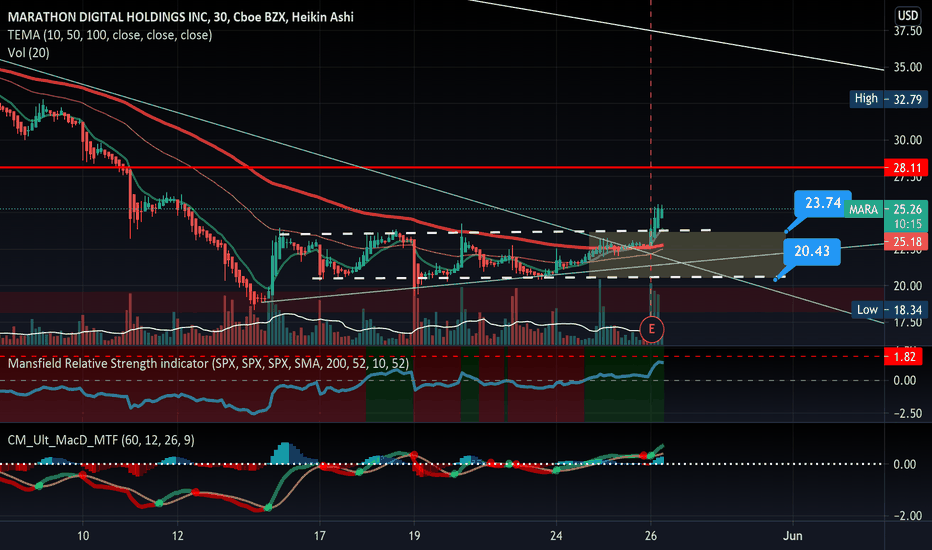Click the 1.82 relative strength value label
Screen dimensions: 932x550
904,357
